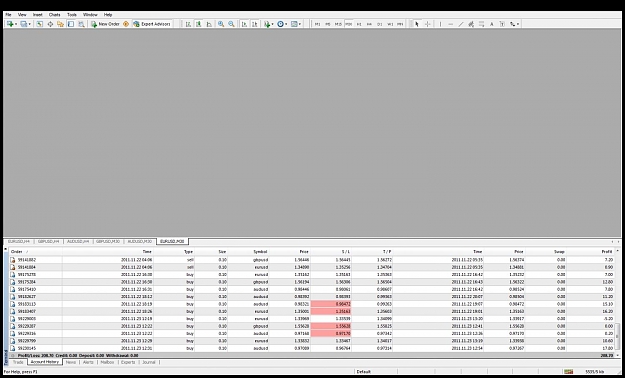
Task: Open the Experts terminal tab
Action: click(x=128, y=362)
